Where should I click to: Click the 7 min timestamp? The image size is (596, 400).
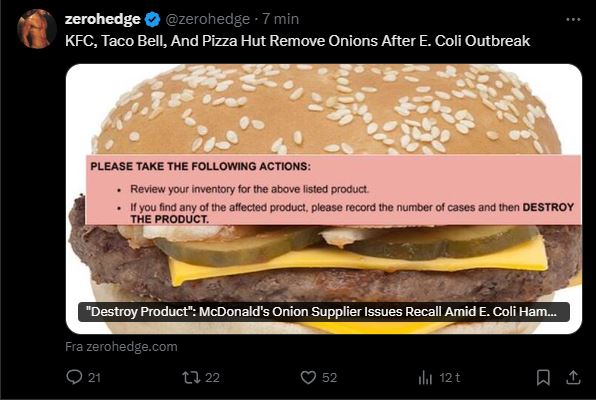281,19
